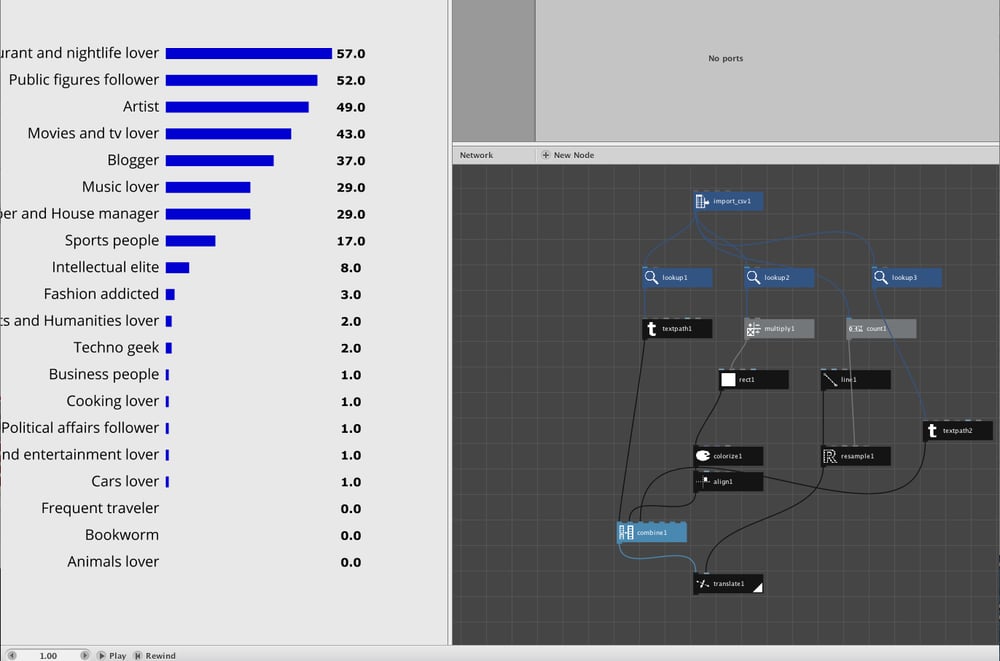Viewport: 1000px width, 661px height.
Task: Click the bar for Public figures follower
Action: coord(242,80)
